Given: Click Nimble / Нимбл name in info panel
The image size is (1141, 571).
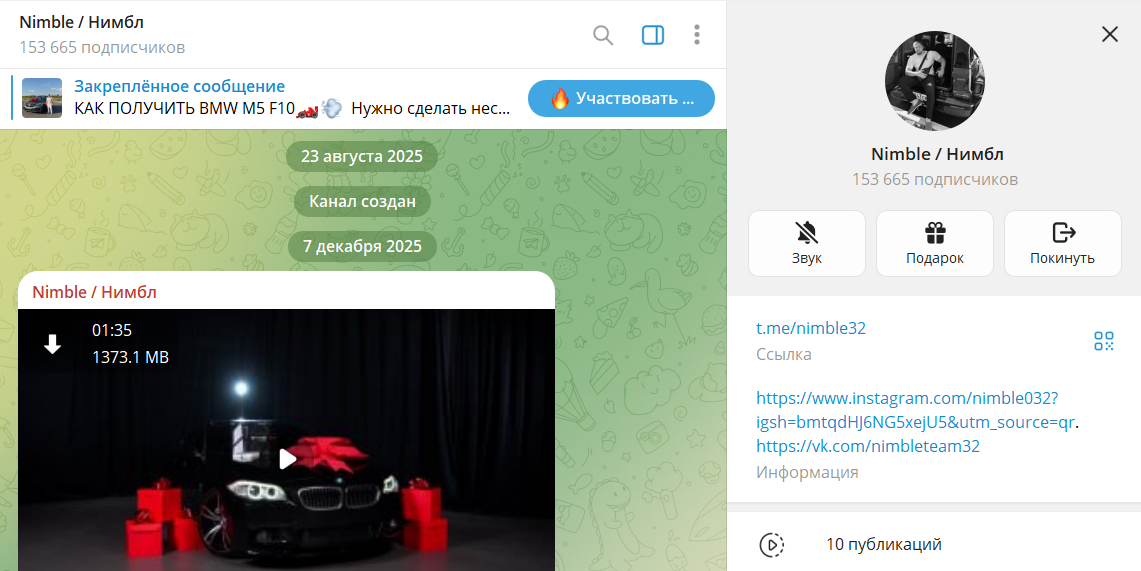Looking at the screenshot, I should tap(937, 154).
